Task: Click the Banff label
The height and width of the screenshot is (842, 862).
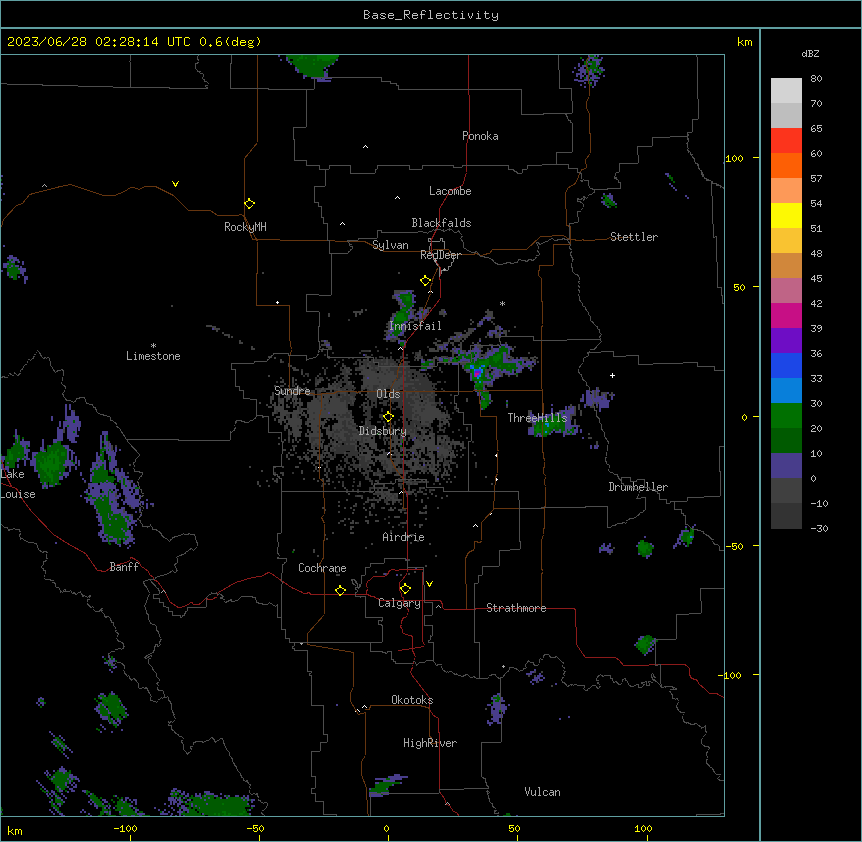Action: point(124,567)
